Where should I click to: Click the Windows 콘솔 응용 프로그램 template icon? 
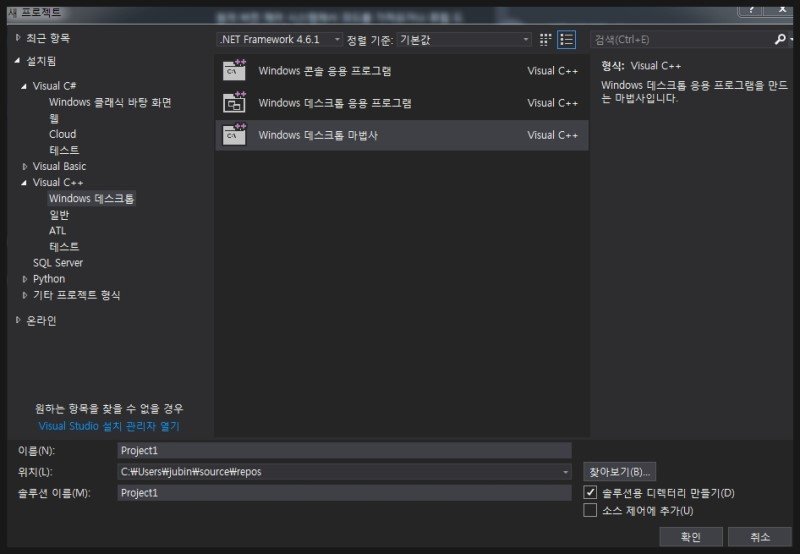(x=234, y=71)
